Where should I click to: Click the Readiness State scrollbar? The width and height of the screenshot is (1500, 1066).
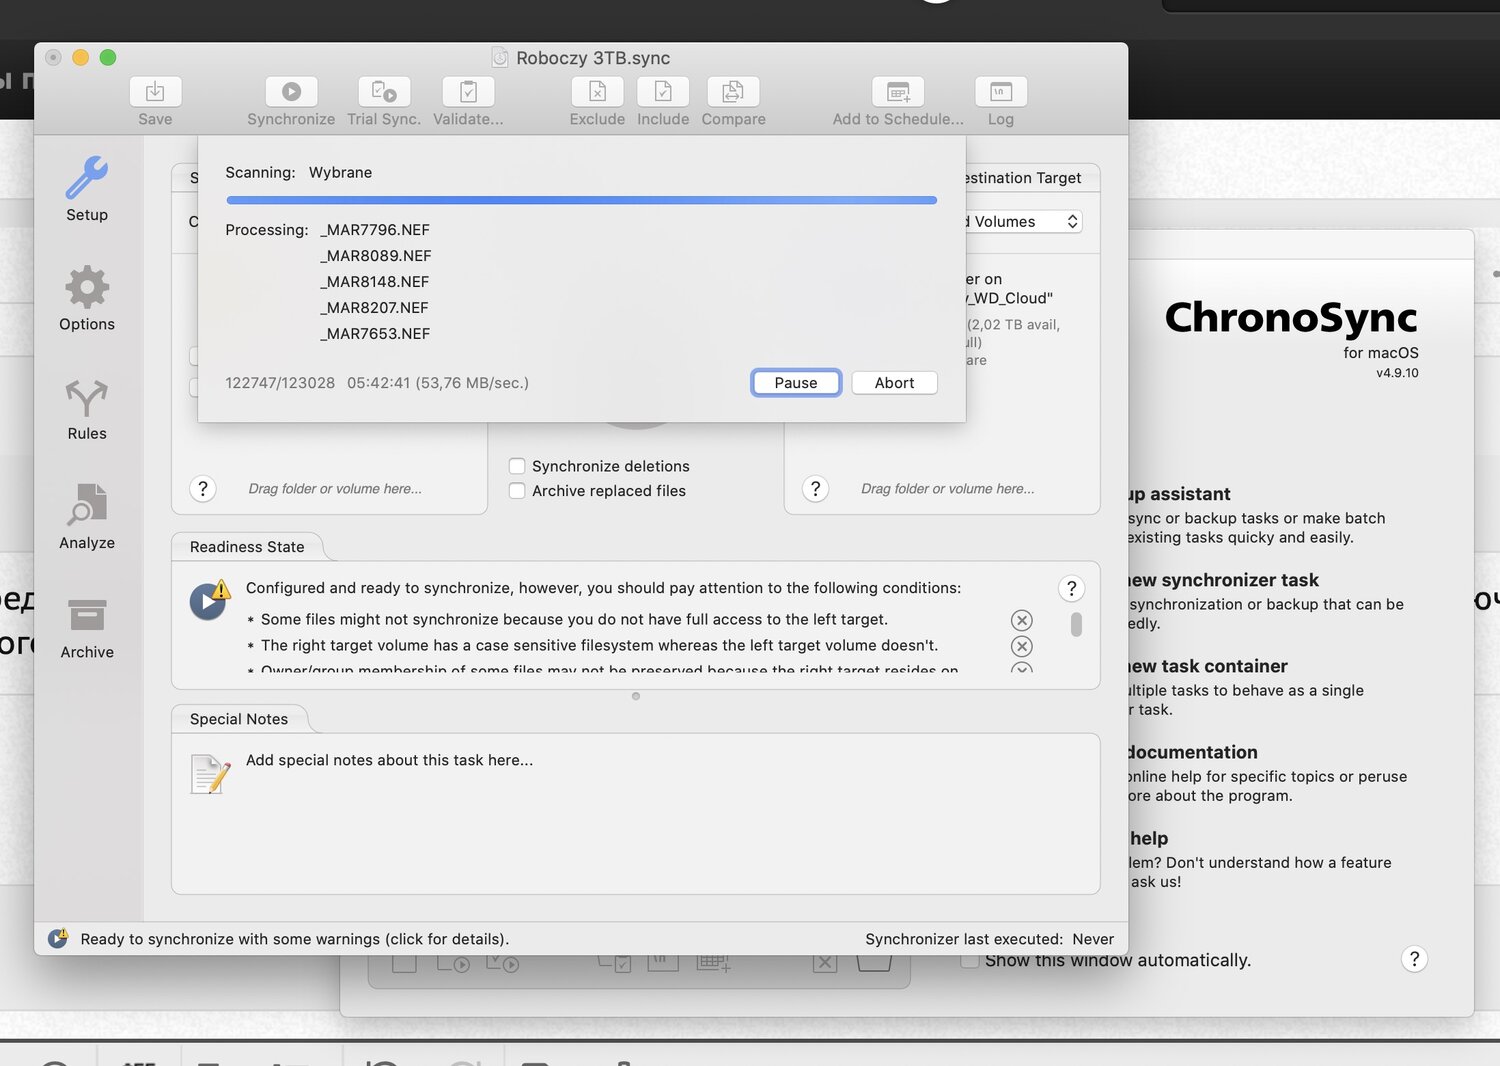coord(1076,625)
